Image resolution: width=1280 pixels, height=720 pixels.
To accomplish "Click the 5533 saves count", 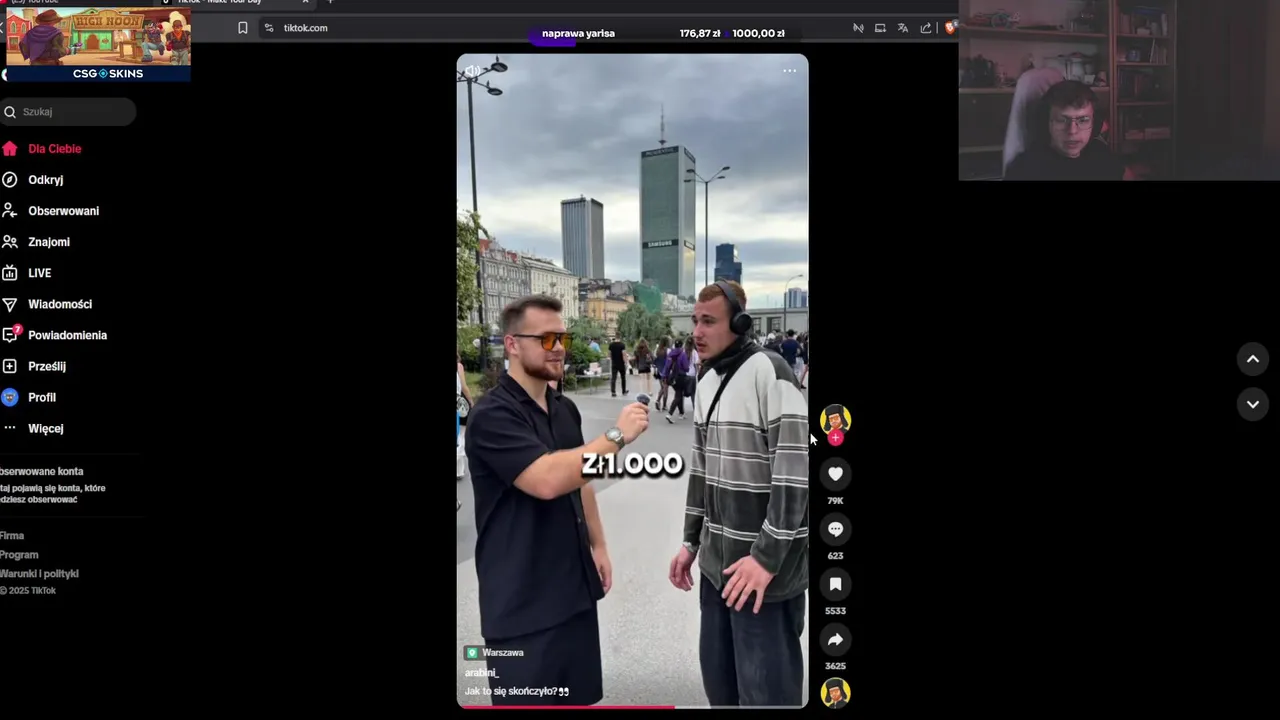I will (x=835, y=610).
